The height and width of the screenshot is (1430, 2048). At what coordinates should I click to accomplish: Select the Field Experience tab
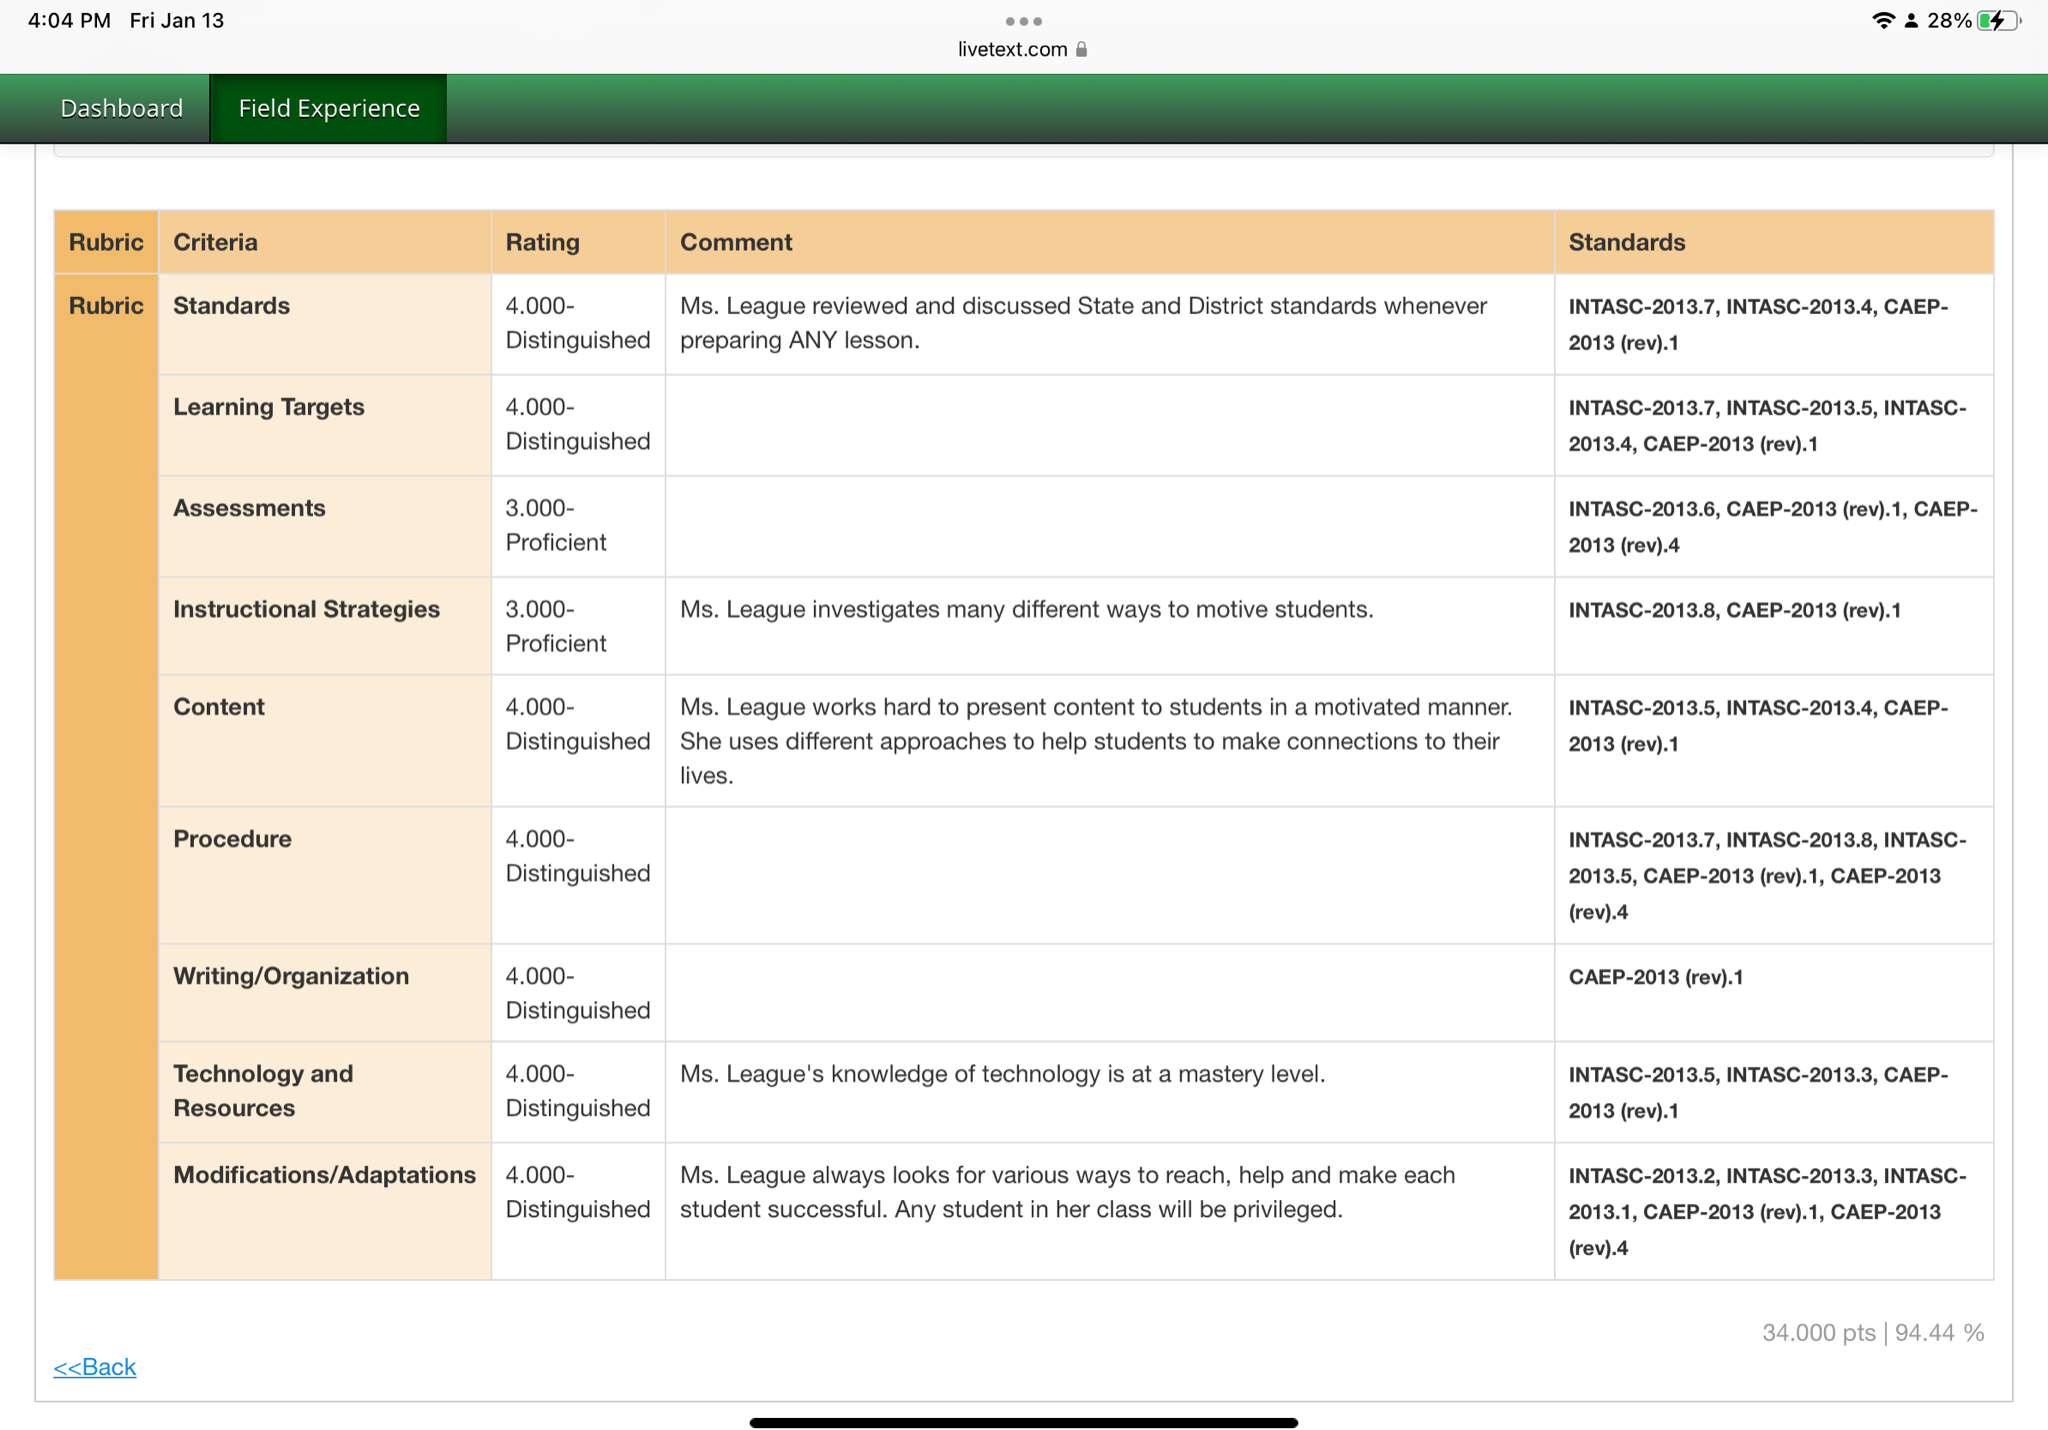pyautogui.click(x=329, y=108)
